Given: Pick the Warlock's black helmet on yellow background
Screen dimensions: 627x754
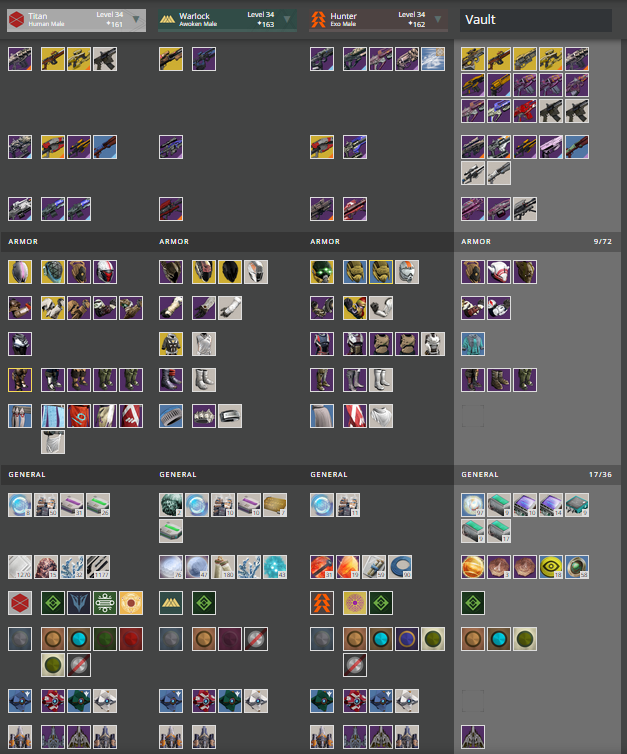Looking at the screenshot, I should tap(230, 272).
